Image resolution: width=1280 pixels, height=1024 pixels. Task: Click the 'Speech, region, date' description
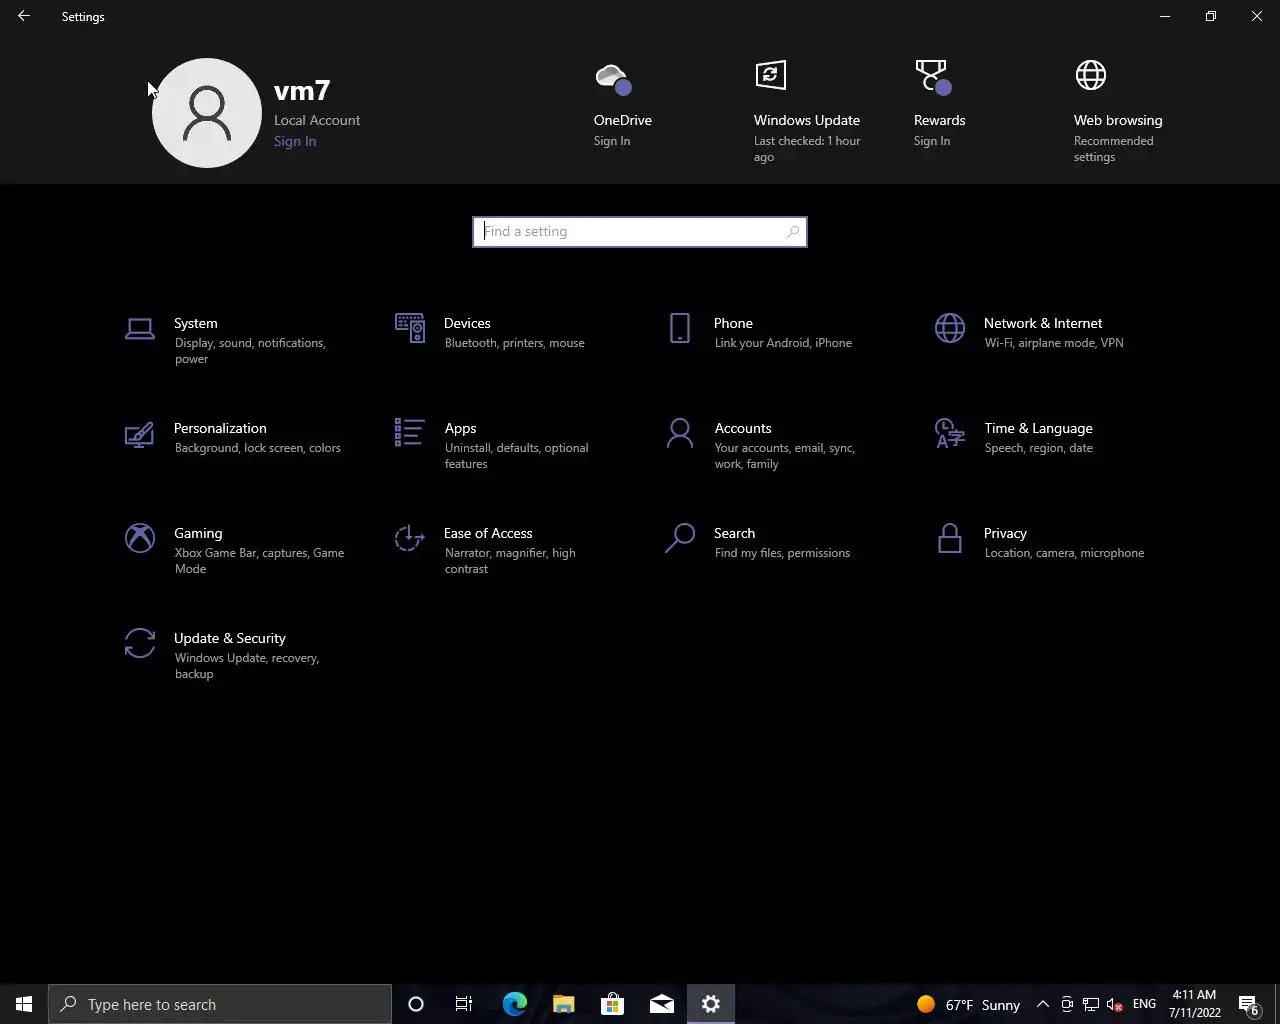[1039, 448]
